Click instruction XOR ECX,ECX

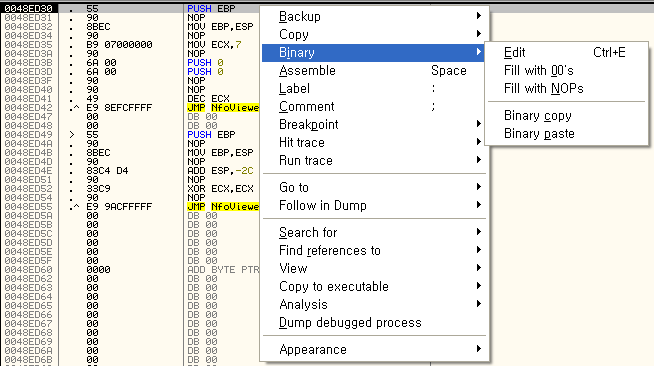point(220,188)
